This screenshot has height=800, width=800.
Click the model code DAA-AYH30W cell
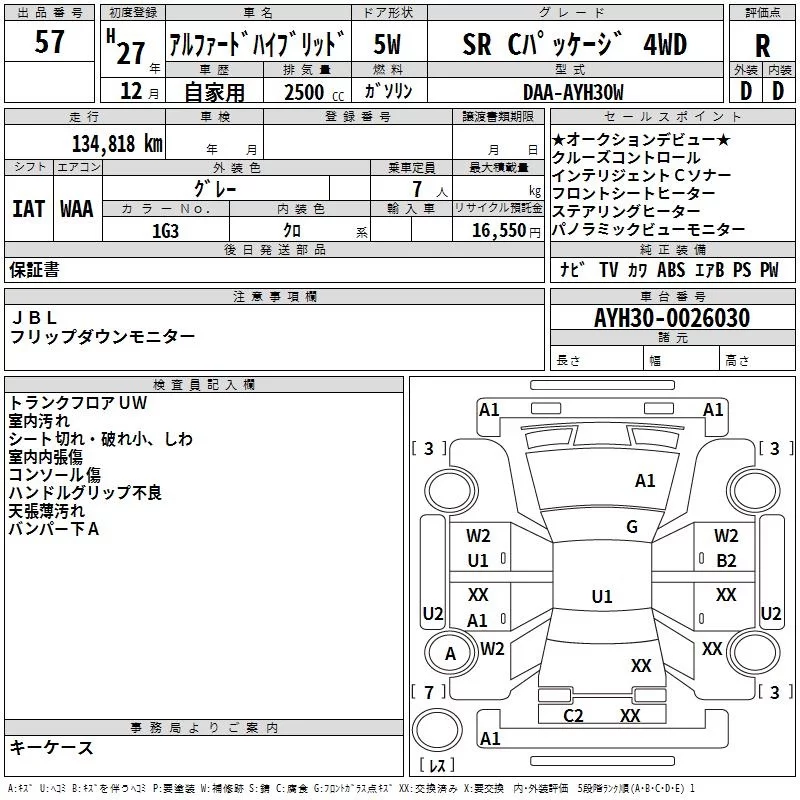click(x=573, y=92)
